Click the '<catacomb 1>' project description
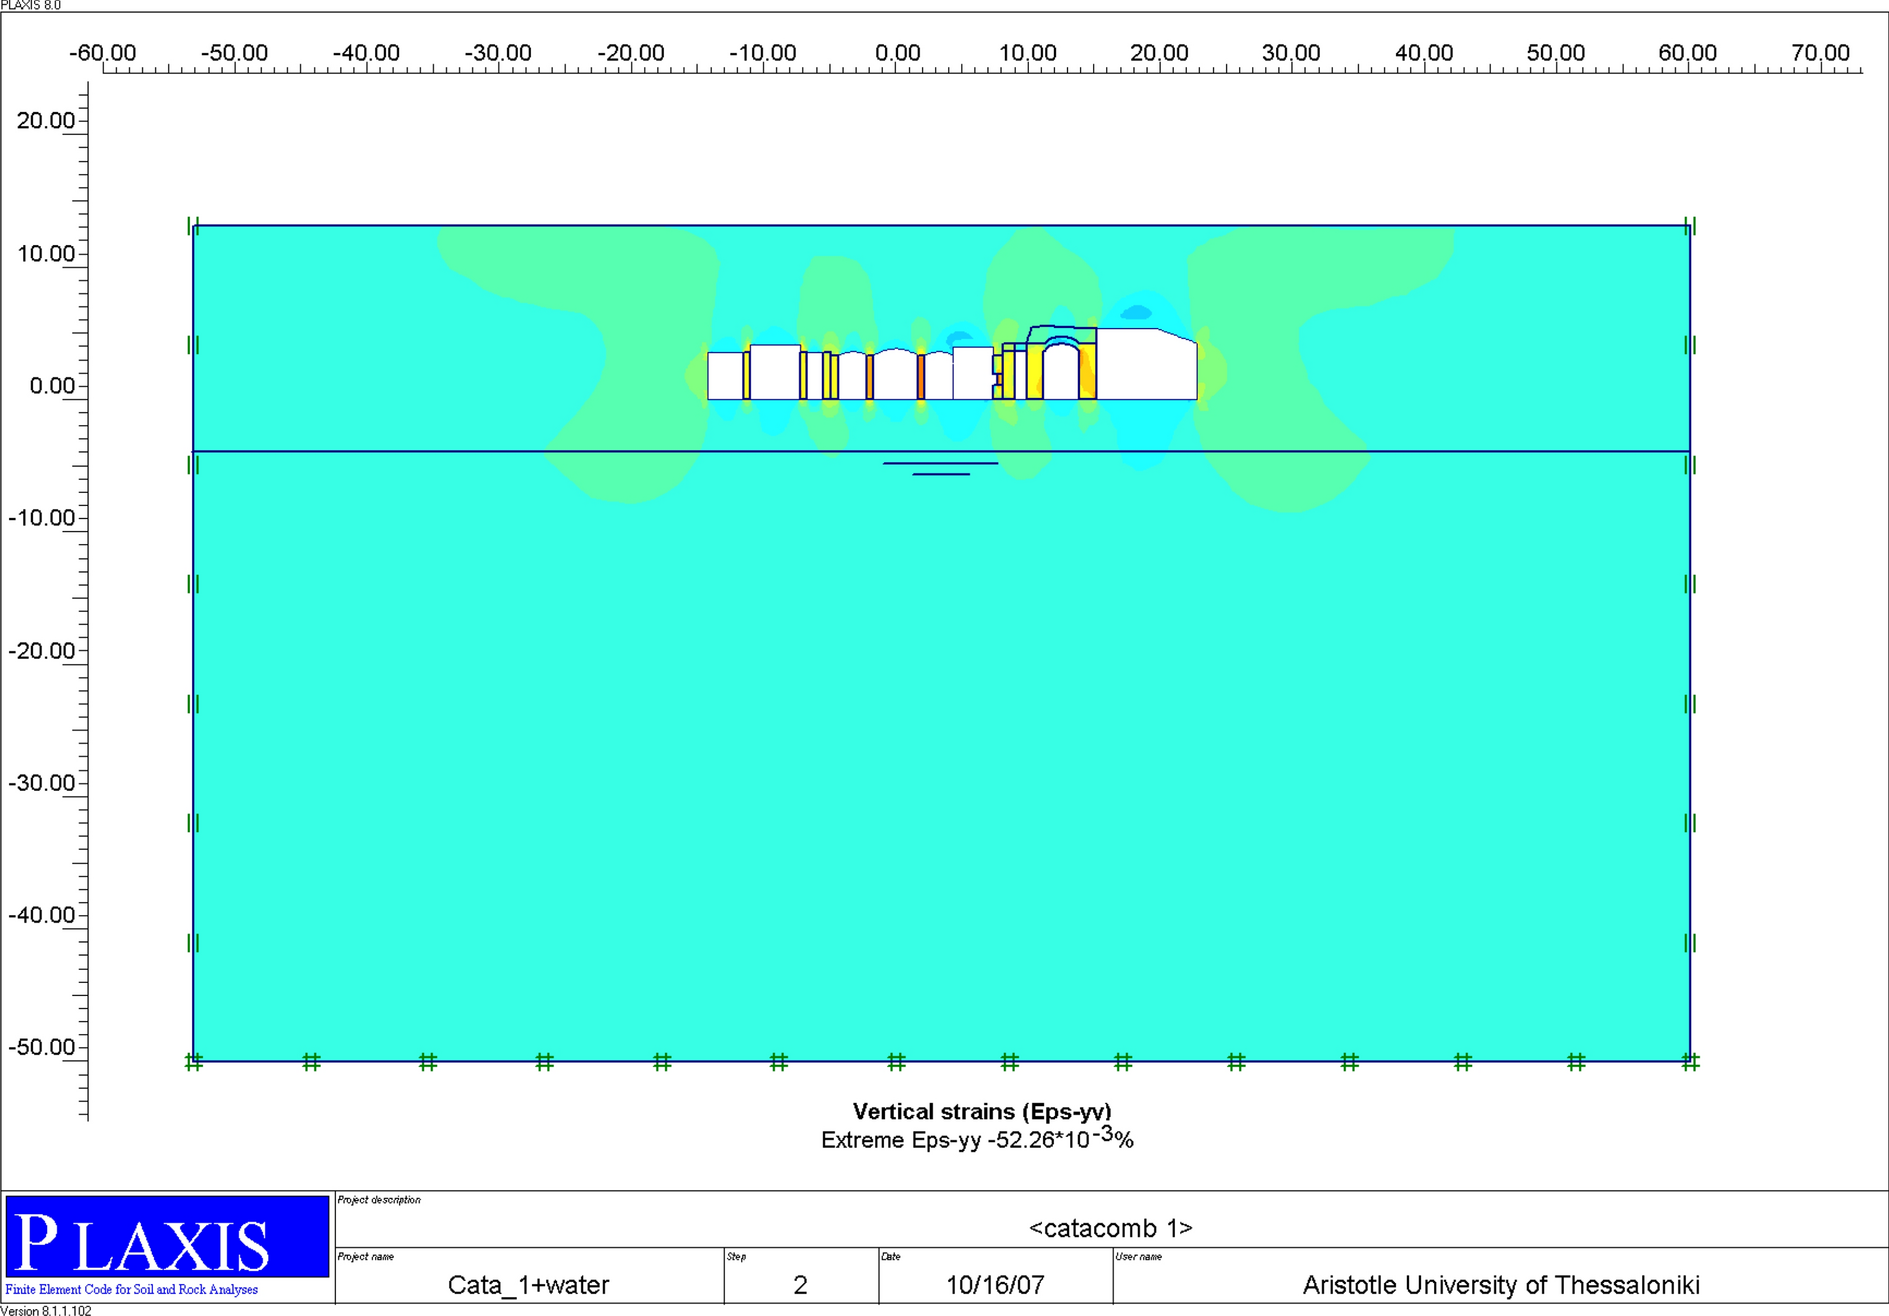 (x=1110, y=1228)
